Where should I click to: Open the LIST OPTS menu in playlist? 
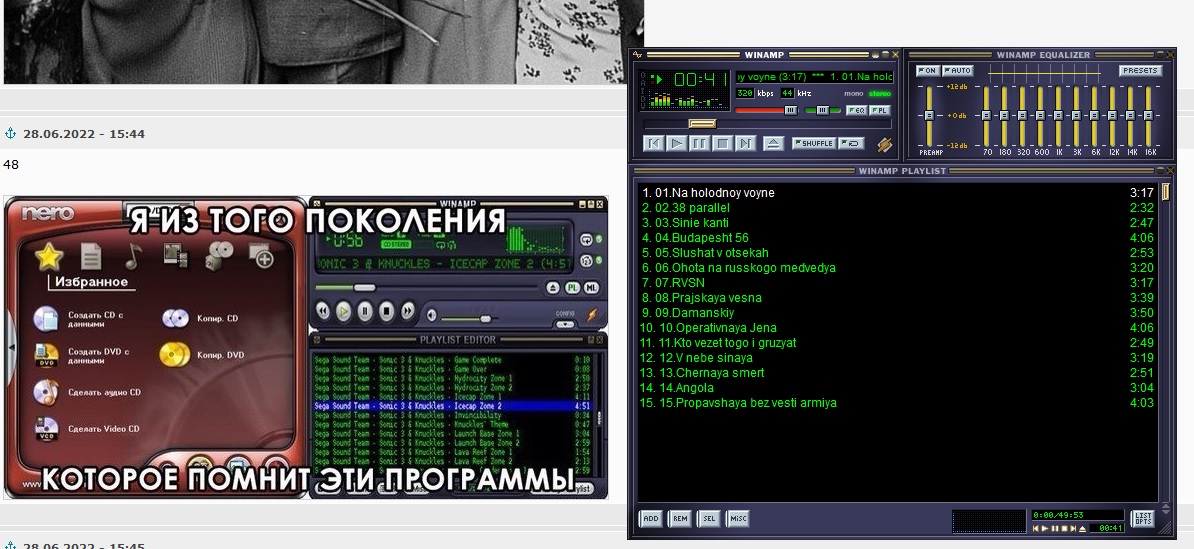pyautogui.click(x=1143, y=519)
